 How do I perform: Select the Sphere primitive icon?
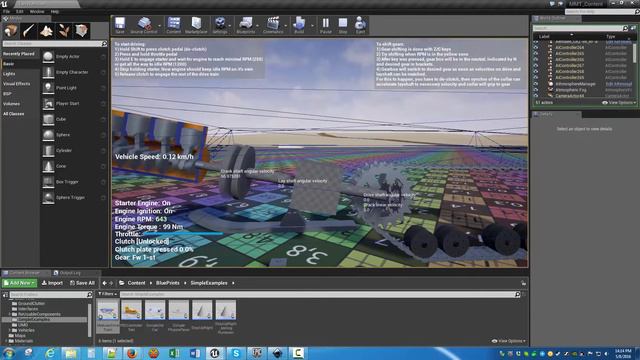(48, 135)
